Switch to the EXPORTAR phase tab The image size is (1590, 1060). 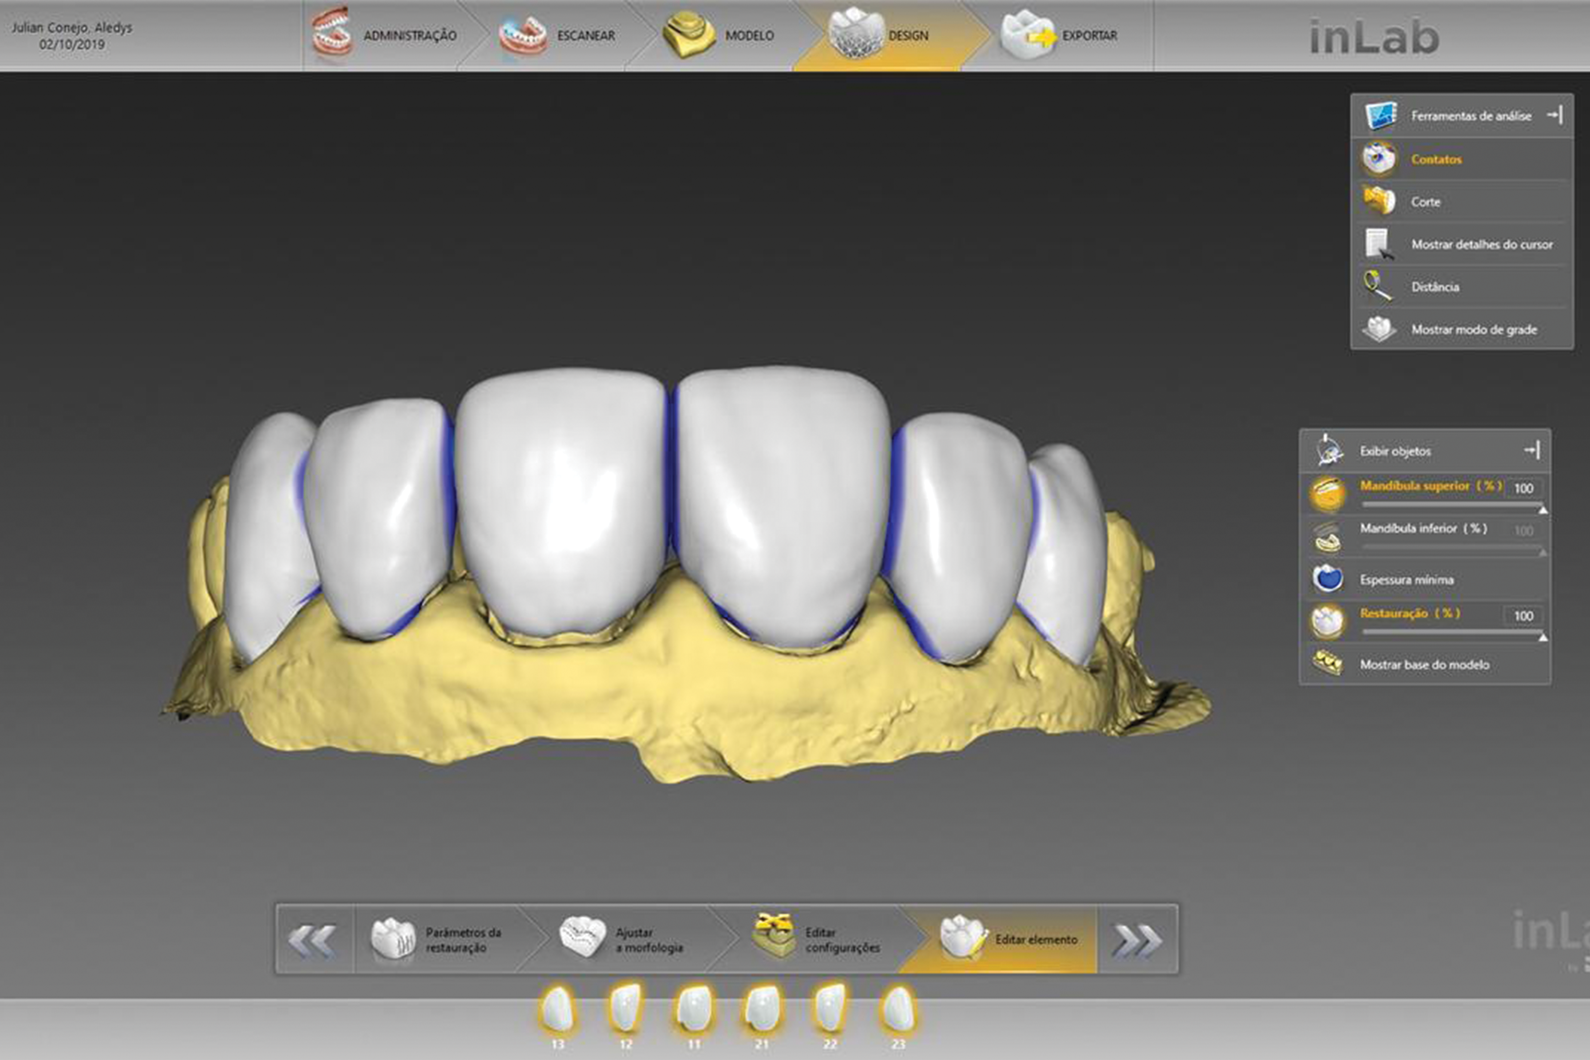(x=1060, y=36)
